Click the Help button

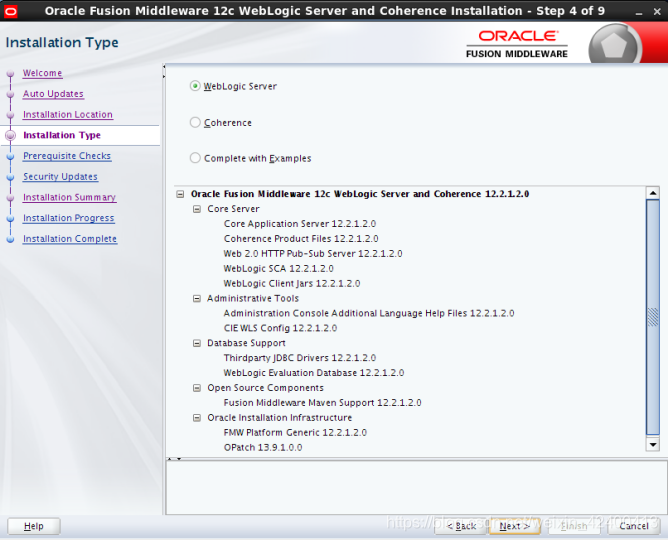[x=34, y=527]
